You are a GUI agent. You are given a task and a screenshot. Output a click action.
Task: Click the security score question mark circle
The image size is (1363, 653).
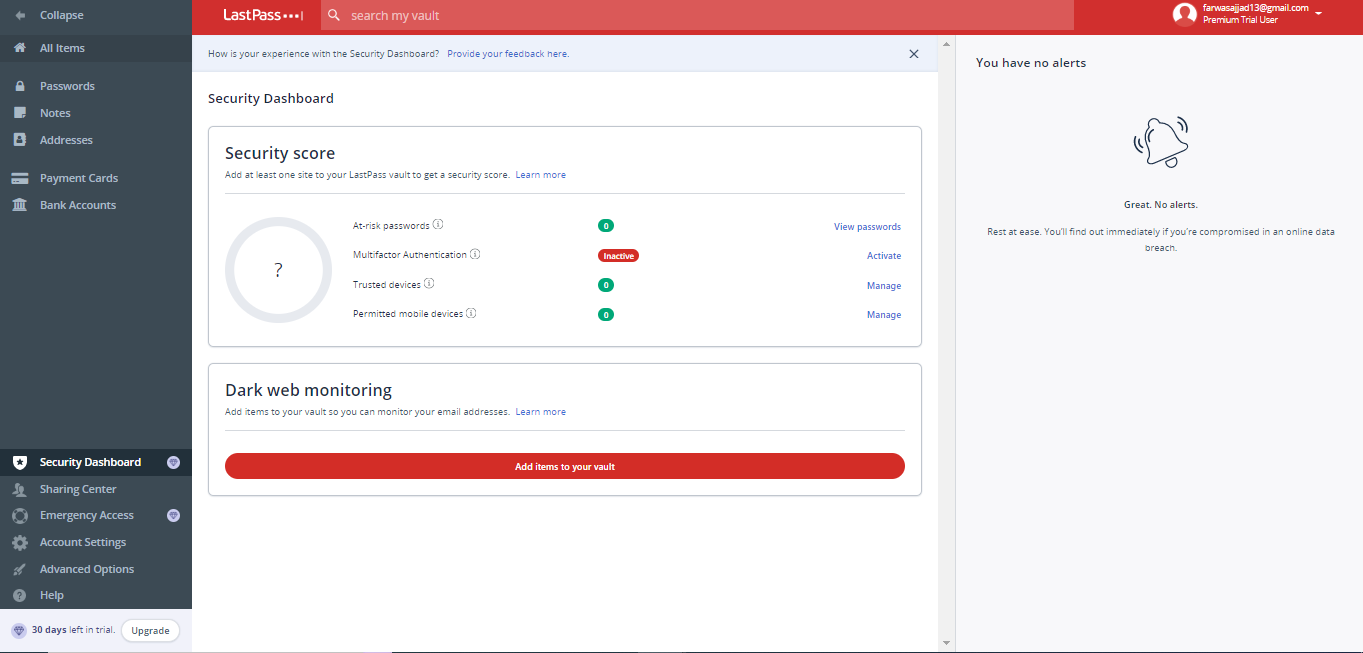[x=278, y=270]
